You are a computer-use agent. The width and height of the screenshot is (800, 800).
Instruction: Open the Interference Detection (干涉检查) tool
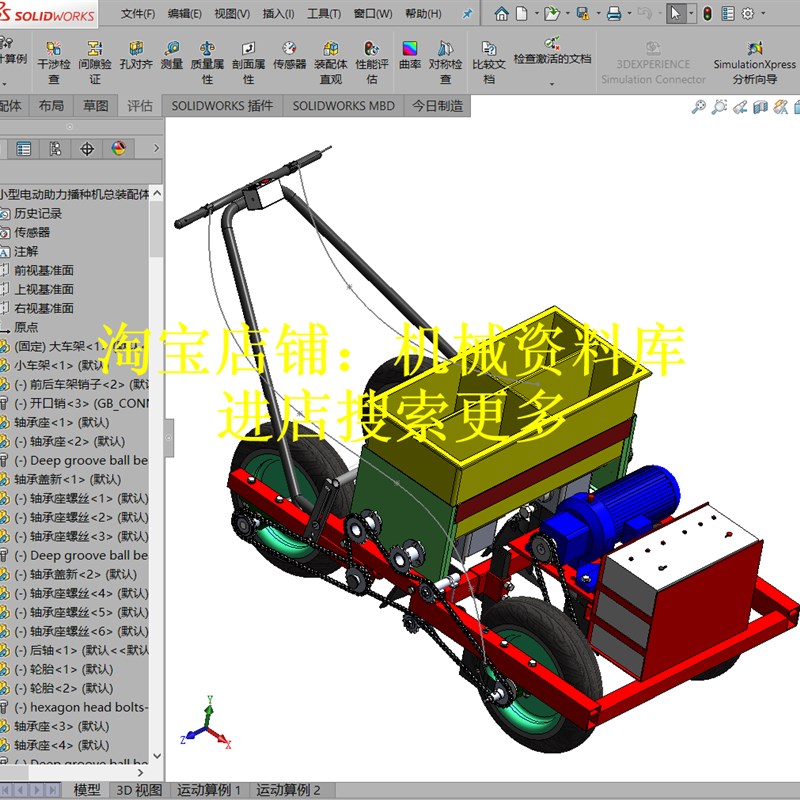click(54, 62)
